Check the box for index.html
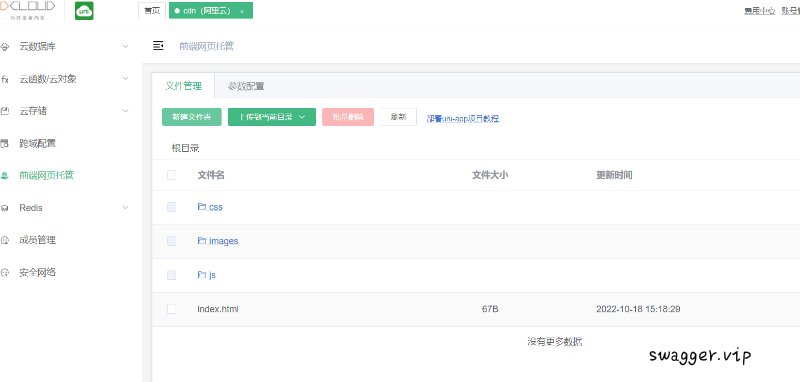This screenshot has width=800, height=382. click(171, 309)
